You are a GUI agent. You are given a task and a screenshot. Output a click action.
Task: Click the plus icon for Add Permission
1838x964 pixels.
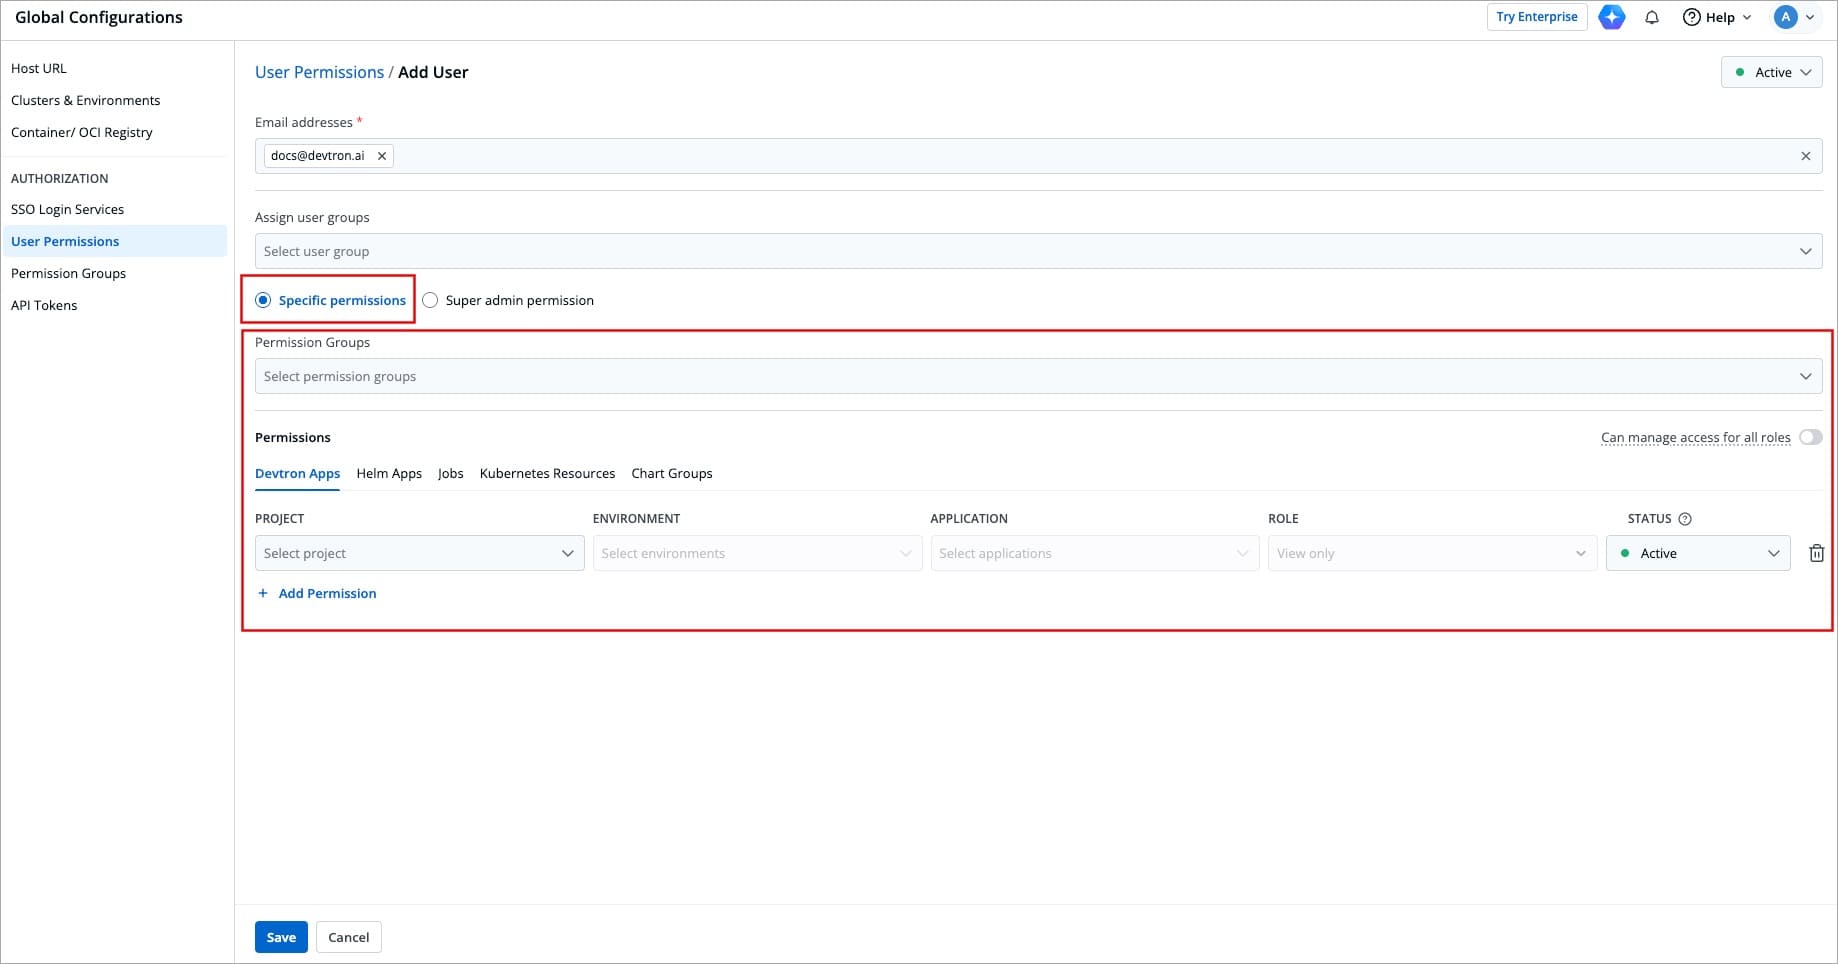(263, 593)
